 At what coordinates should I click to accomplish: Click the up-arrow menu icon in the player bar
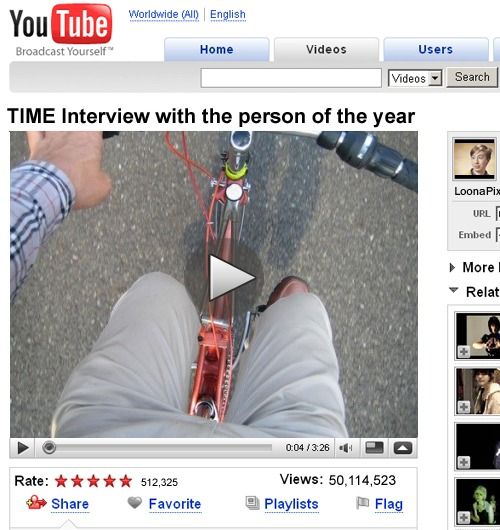403,448
